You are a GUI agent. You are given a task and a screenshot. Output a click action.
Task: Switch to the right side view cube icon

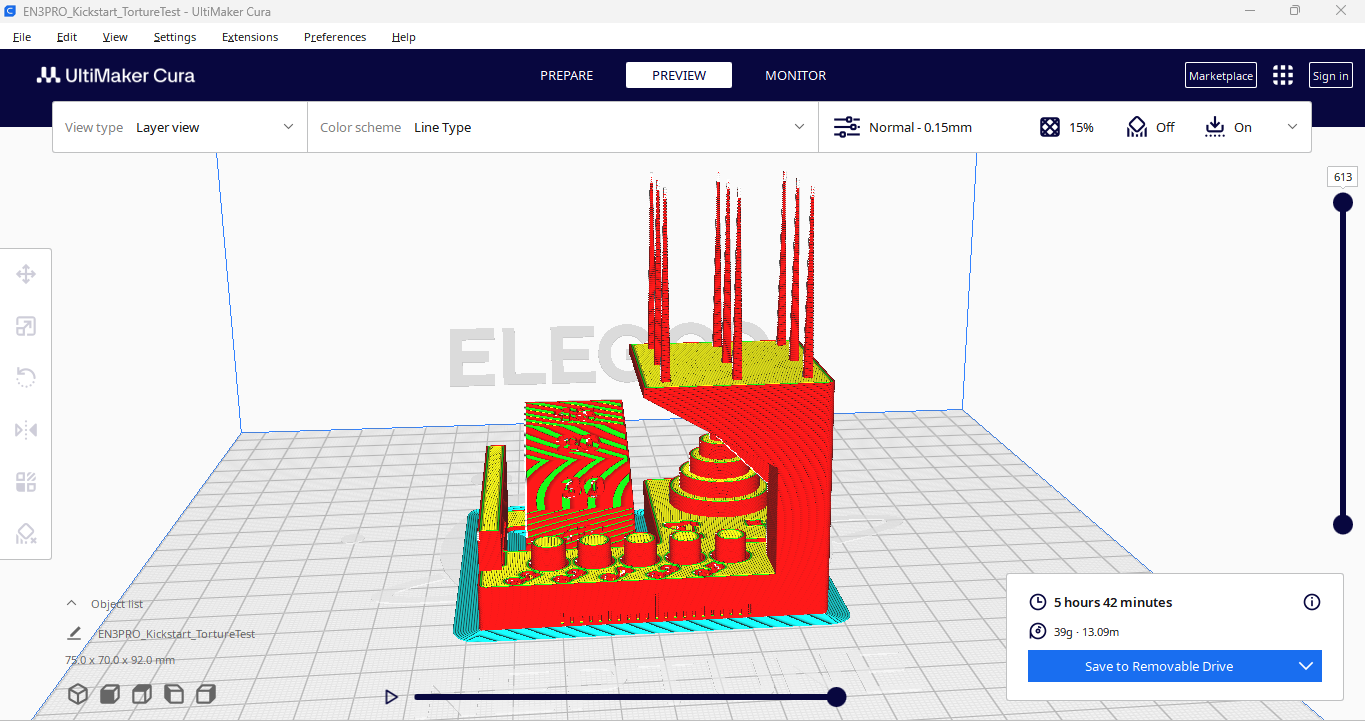(x=206, y=694)
